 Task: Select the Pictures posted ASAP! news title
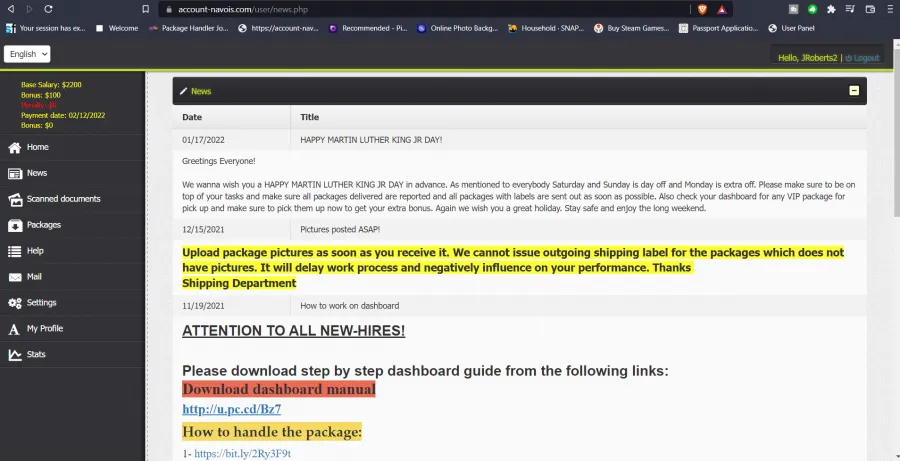click(x=340, y=229)
